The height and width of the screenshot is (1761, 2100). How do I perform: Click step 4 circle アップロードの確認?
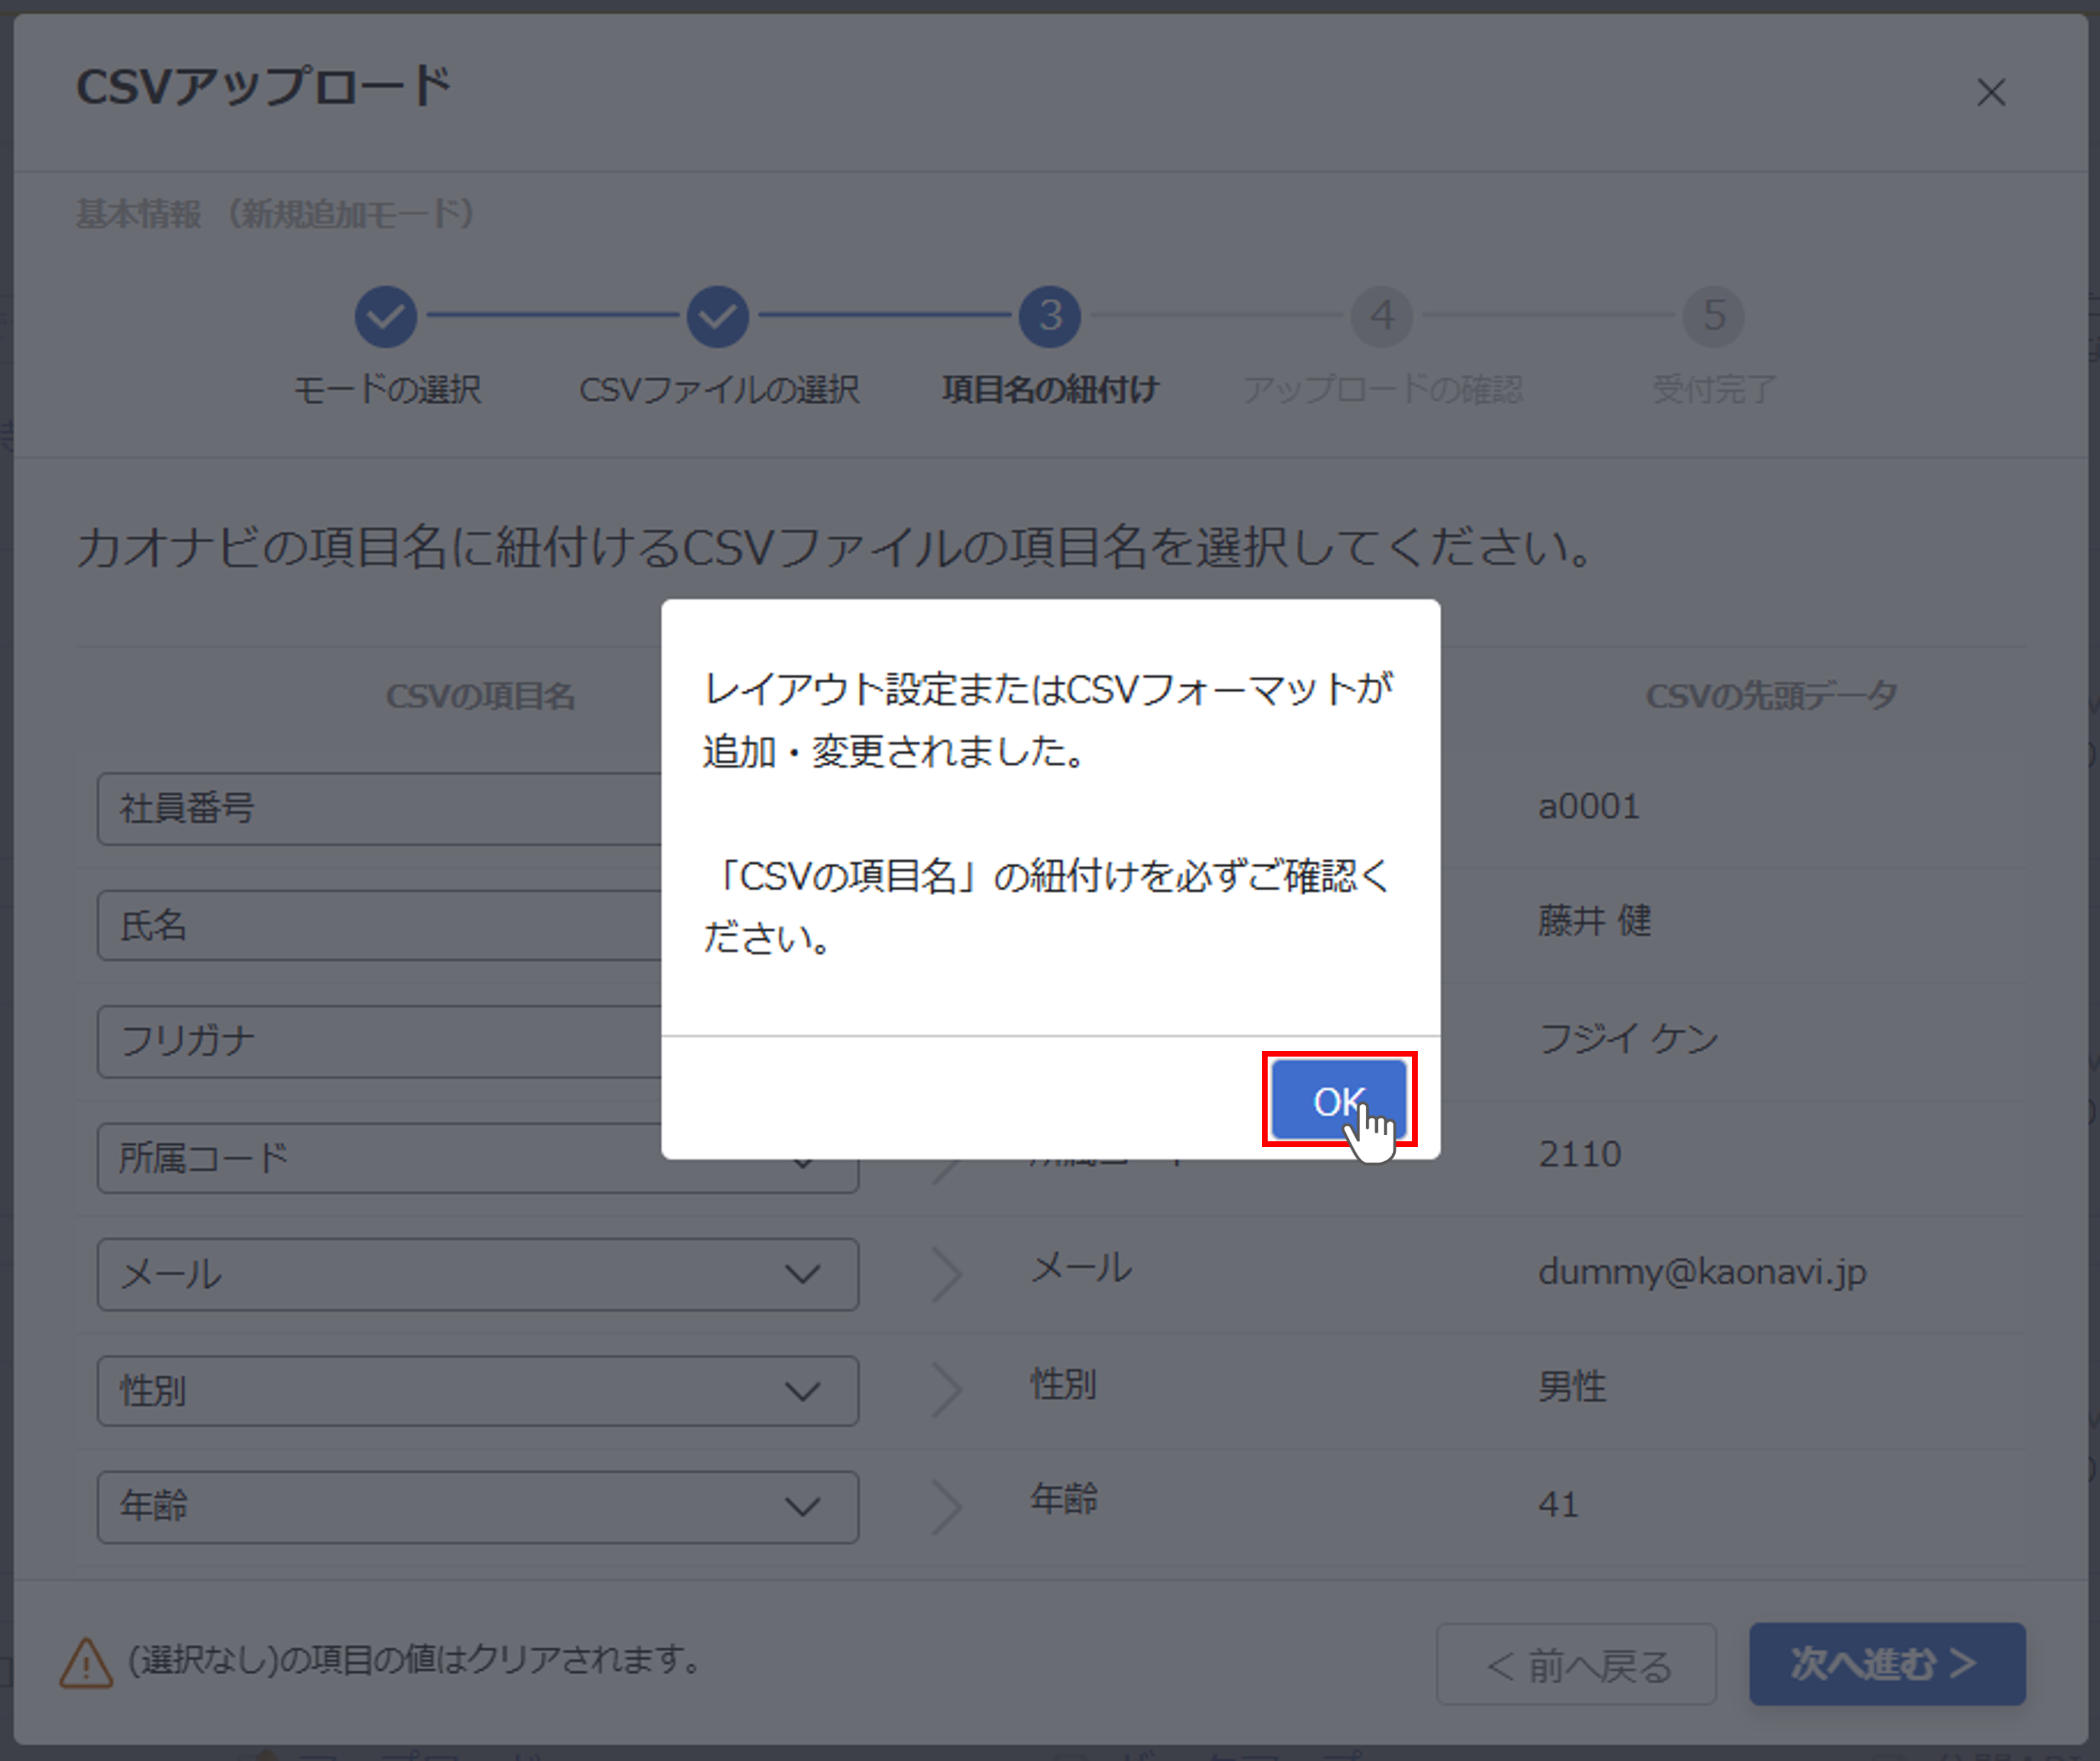(x=1382, y=316)
